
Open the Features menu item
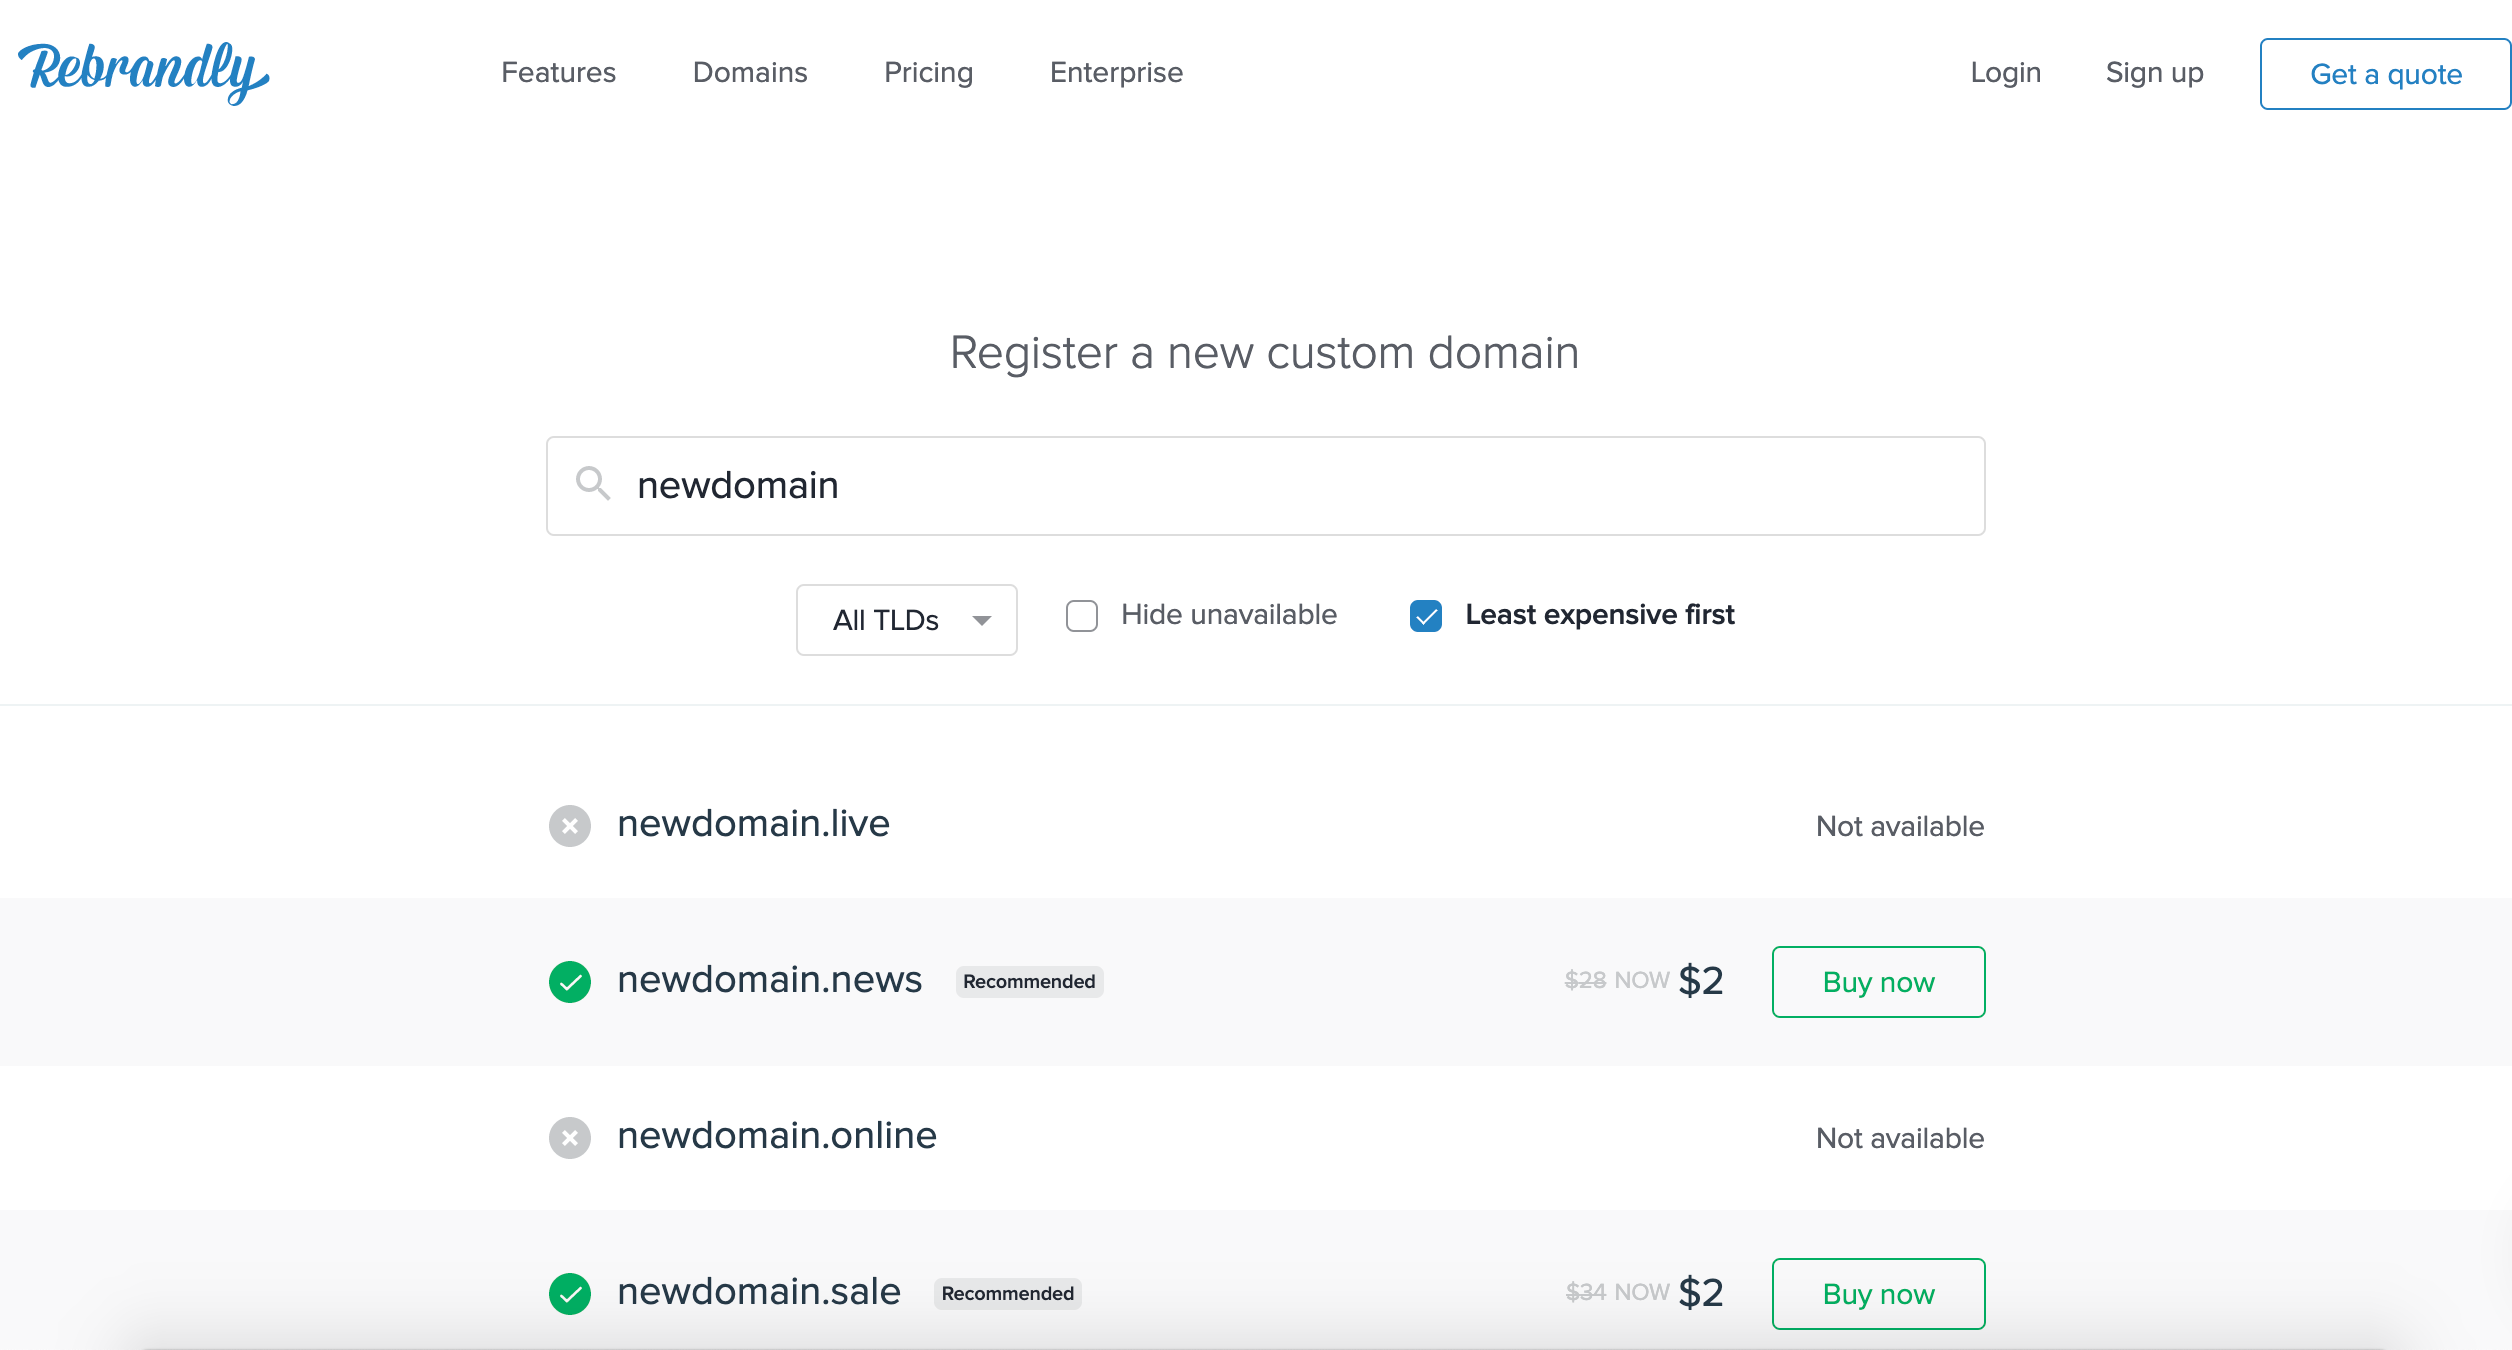(558, 73)
